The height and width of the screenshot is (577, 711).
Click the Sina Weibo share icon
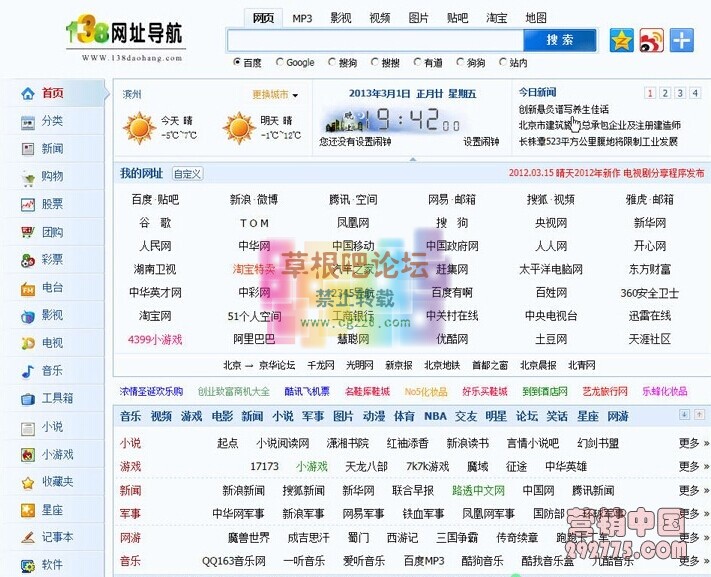[652, 40]
